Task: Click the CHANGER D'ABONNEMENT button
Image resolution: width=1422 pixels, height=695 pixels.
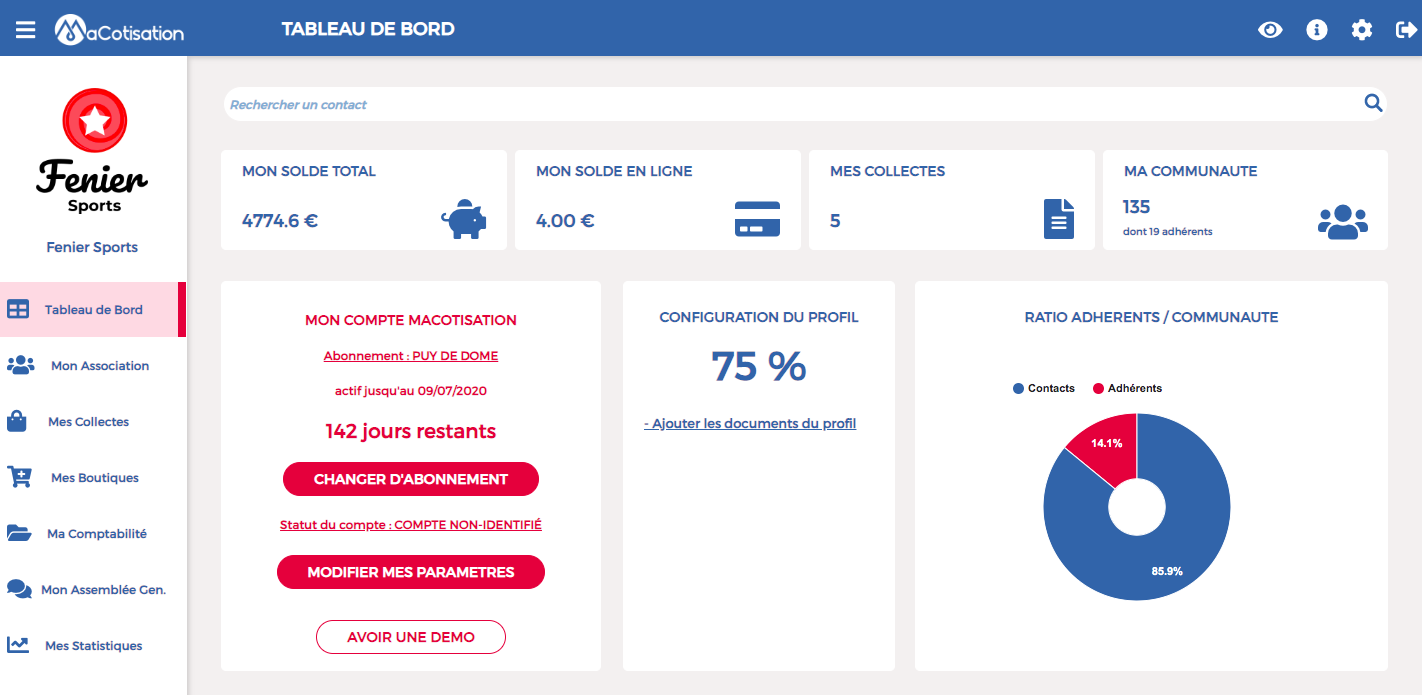Action: click(411, 479)
